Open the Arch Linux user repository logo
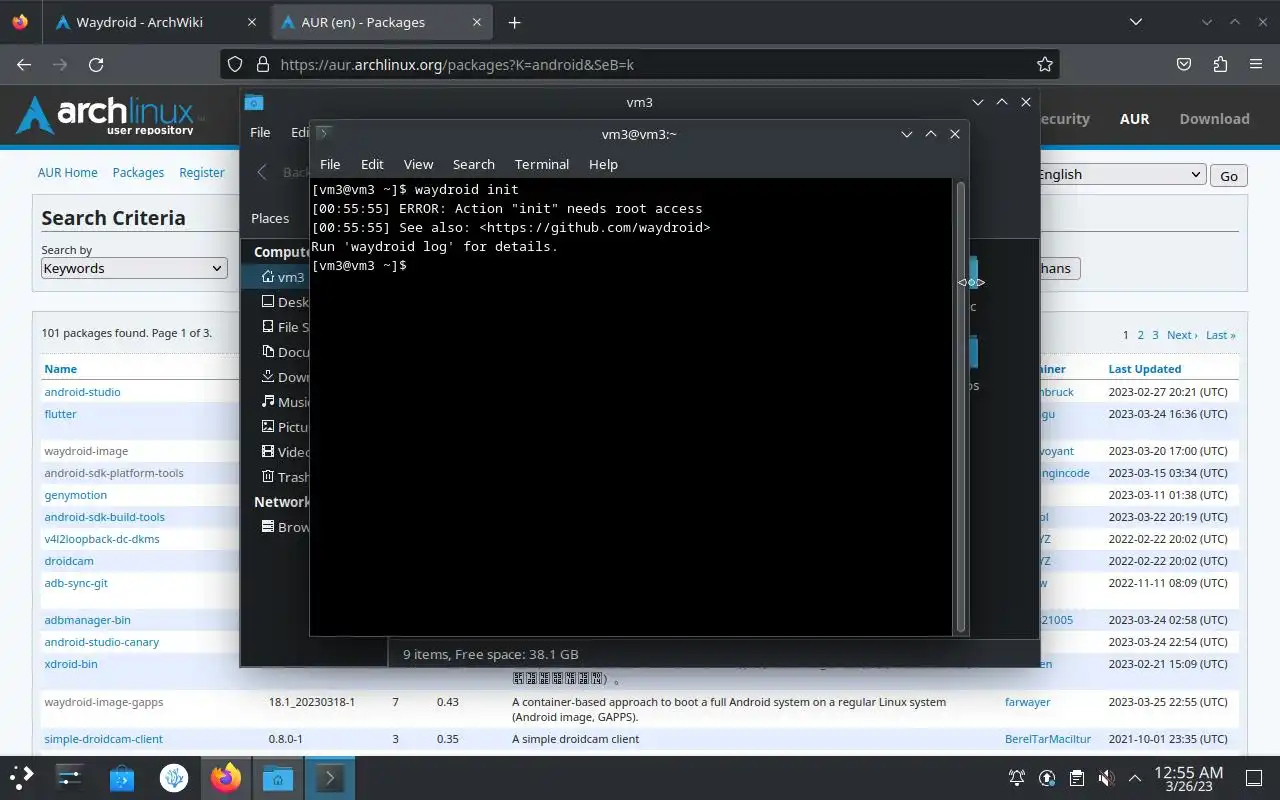Image resolution: width=1280 pixels, height=800 pixels. pyautogui.click(x=110, y=115)
